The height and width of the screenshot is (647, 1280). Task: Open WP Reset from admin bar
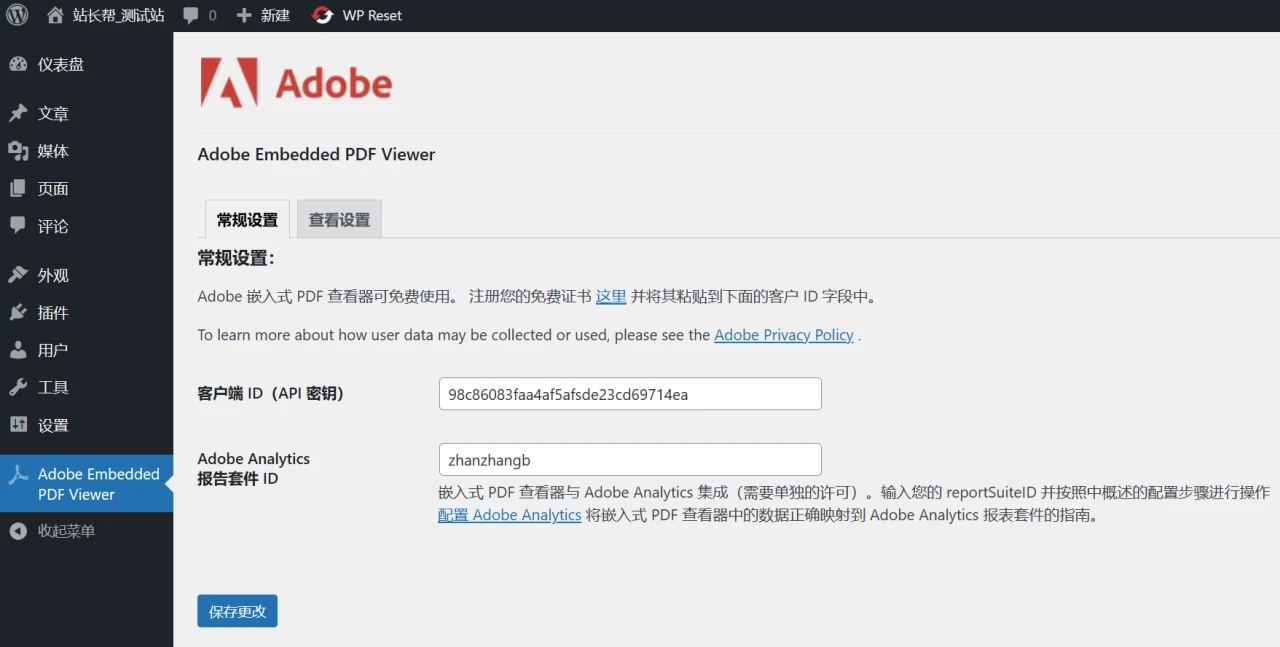(x=357, y=15)
